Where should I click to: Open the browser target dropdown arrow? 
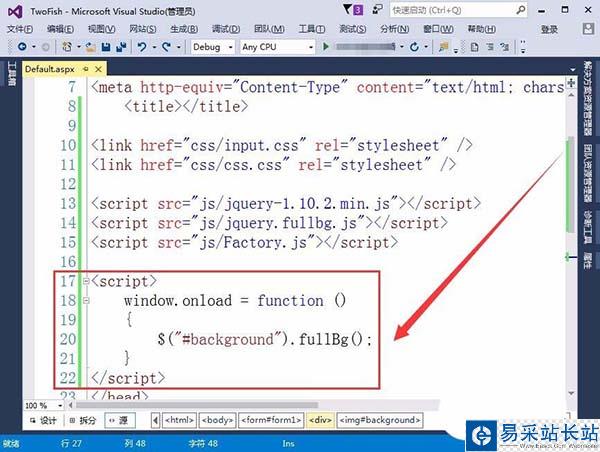402,47
